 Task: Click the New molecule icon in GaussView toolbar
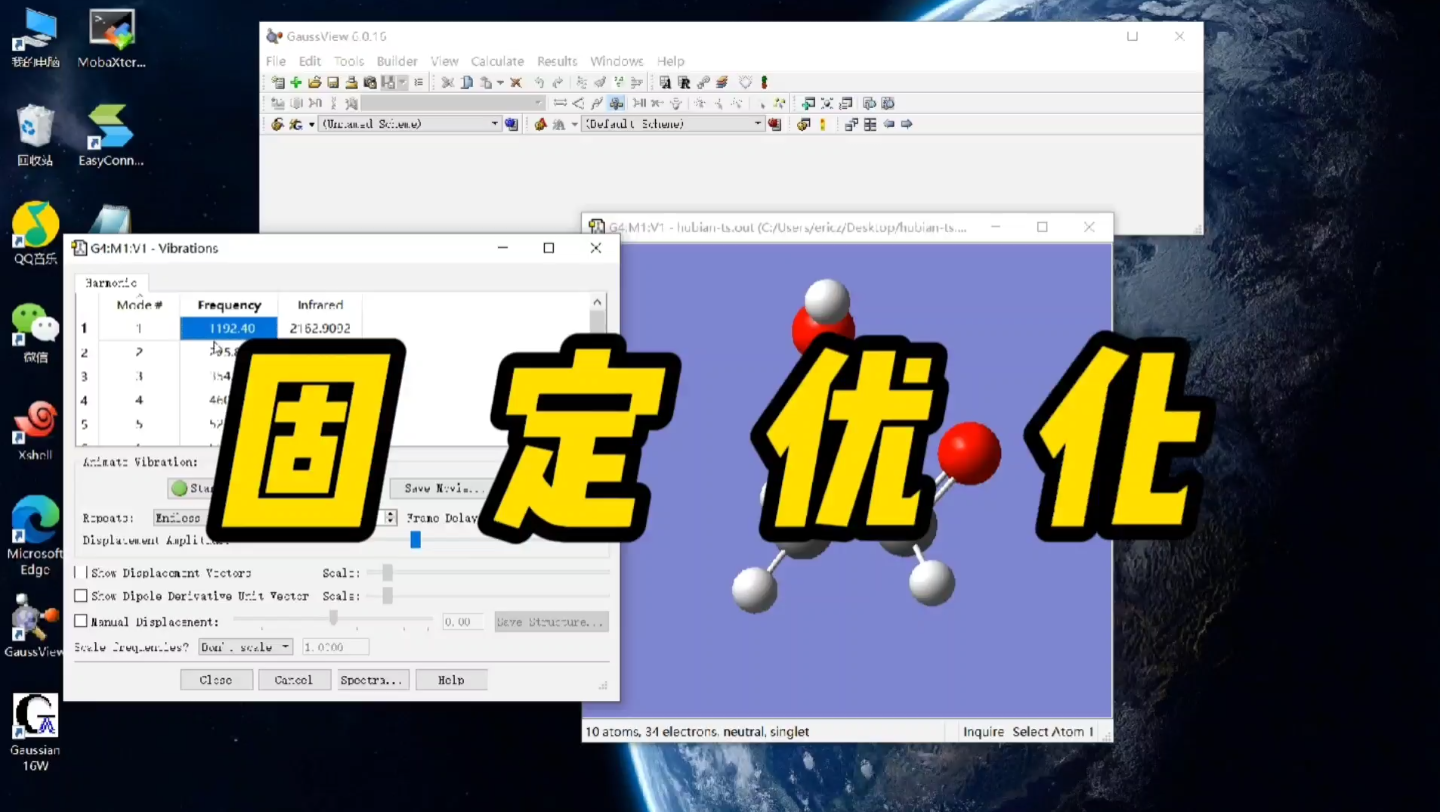tap(278, 82)
